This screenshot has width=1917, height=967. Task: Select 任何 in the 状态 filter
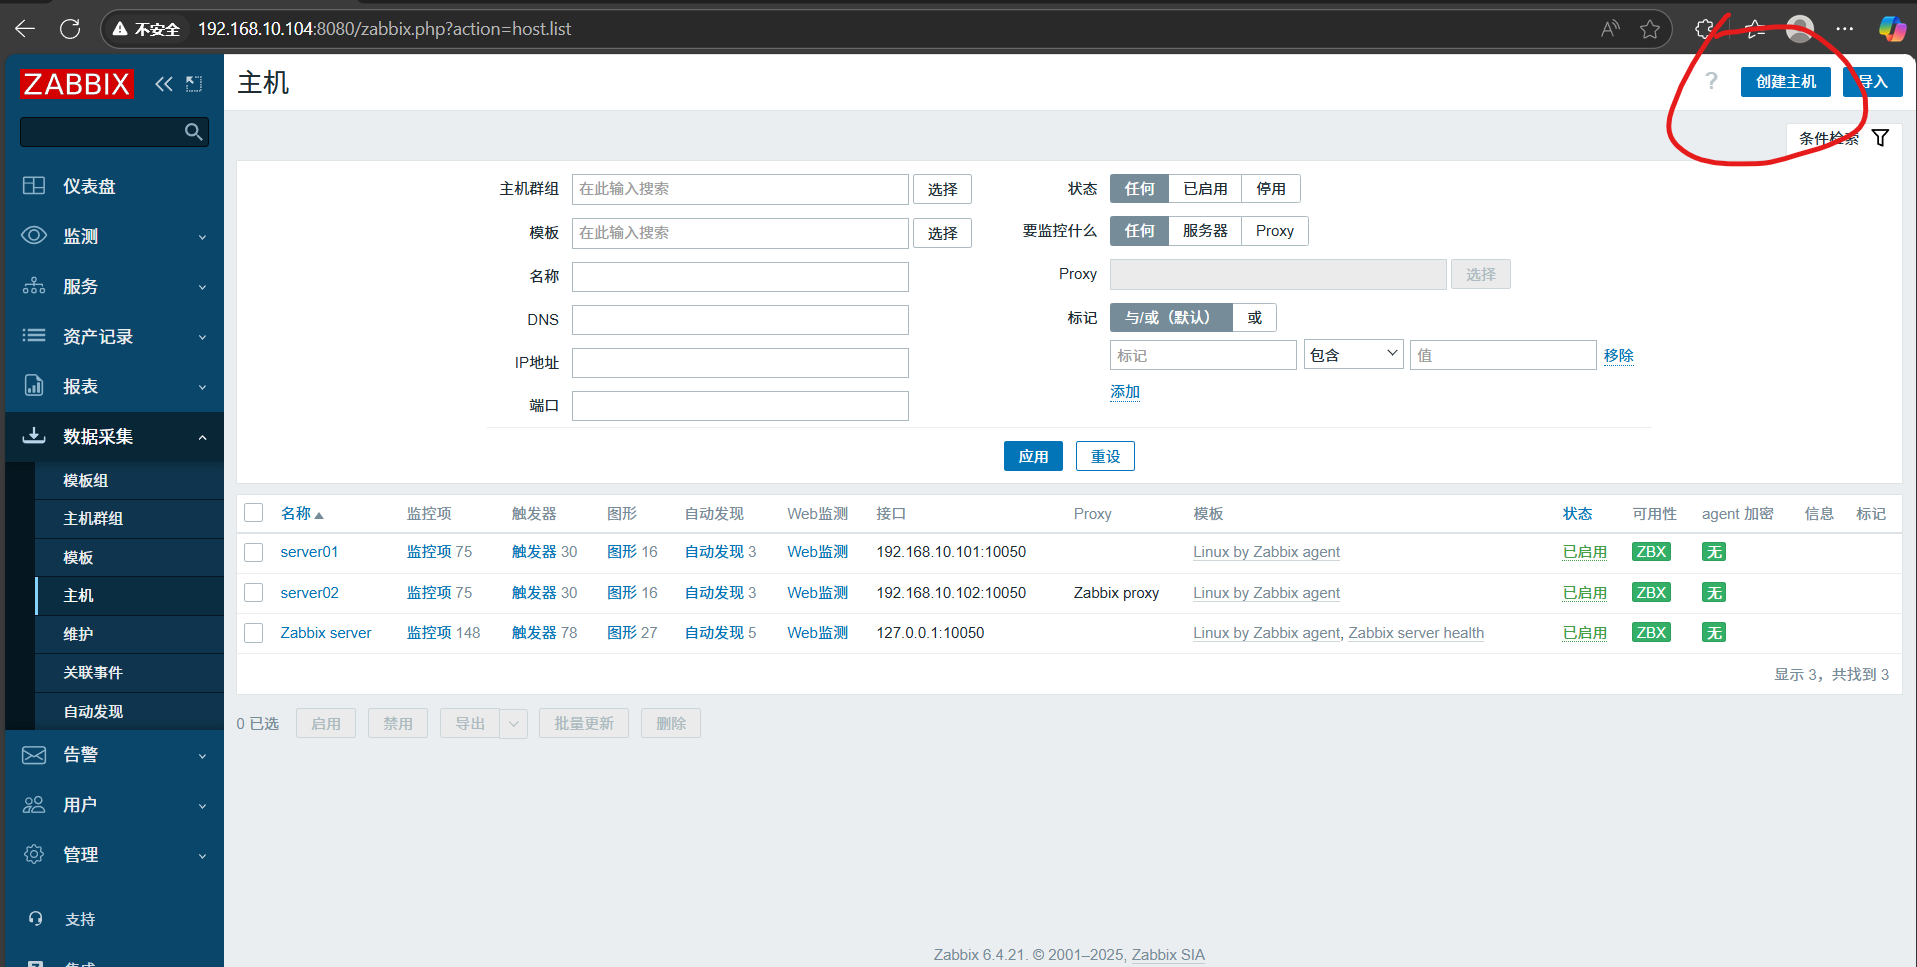1139,189
